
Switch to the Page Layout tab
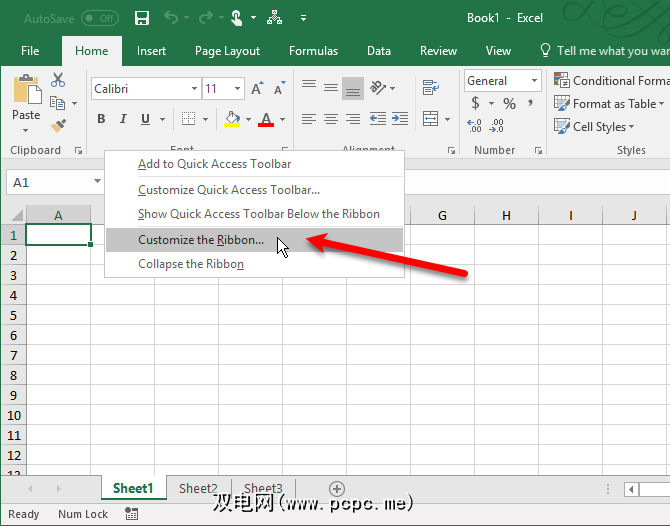pyautogui.click(x=227, y=51)
